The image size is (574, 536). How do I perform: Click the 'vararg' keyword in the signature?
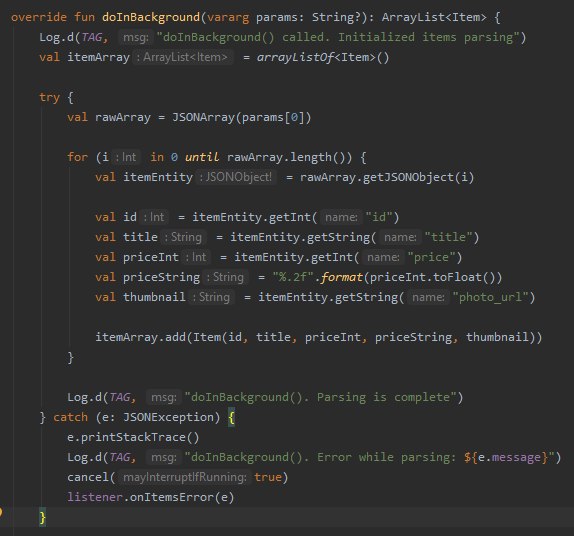pyautogui.click(x=228, y=17)
